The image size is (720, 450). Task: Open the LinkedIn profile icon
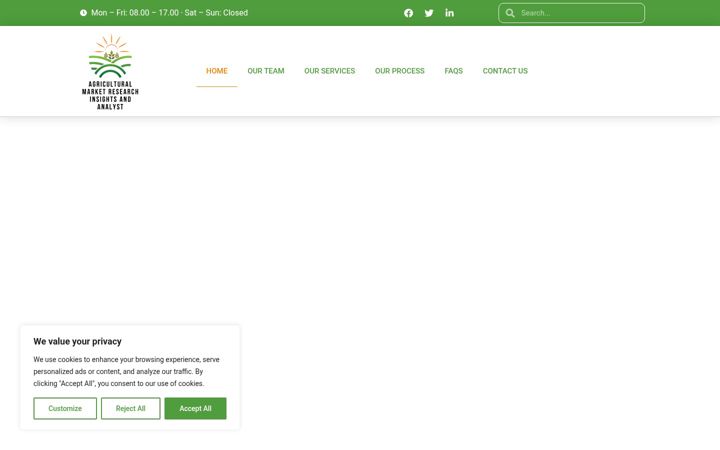point(450,13)
